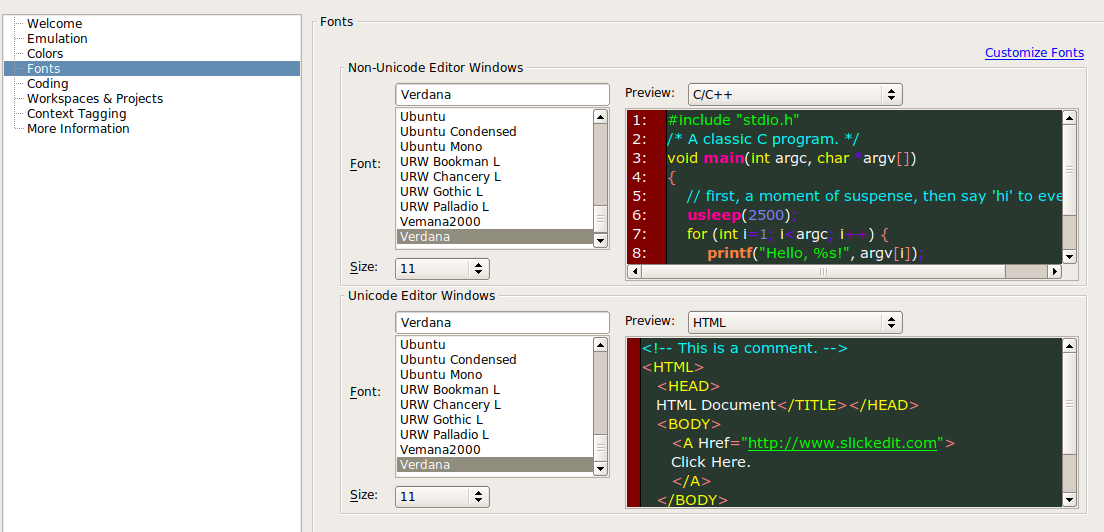This screenshot has width=1104, height=532.
Task: Choose Verdana in Unicode font list
Action: tap(495, 464)
